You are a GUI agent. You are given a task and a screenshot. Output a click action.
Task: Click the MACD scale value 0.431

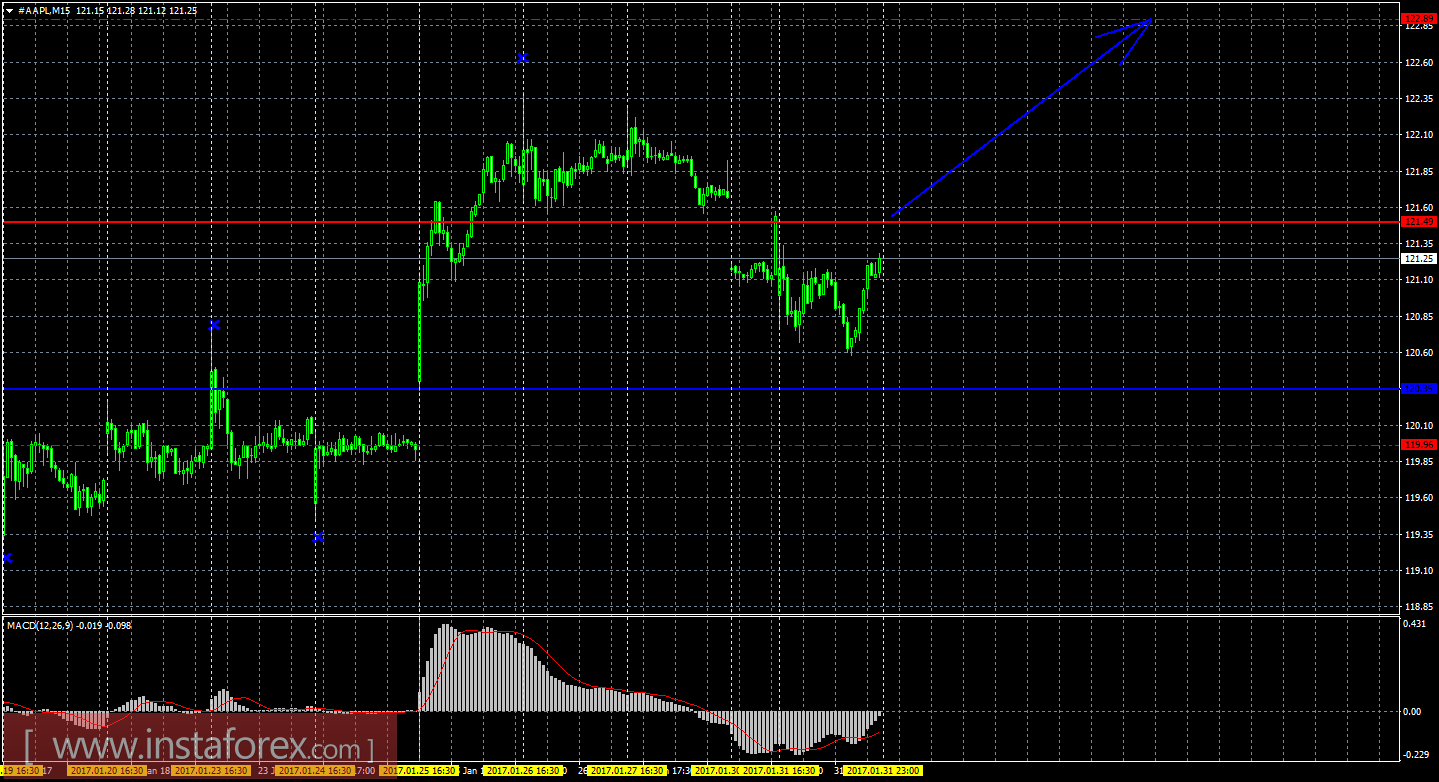(1415, 624)
